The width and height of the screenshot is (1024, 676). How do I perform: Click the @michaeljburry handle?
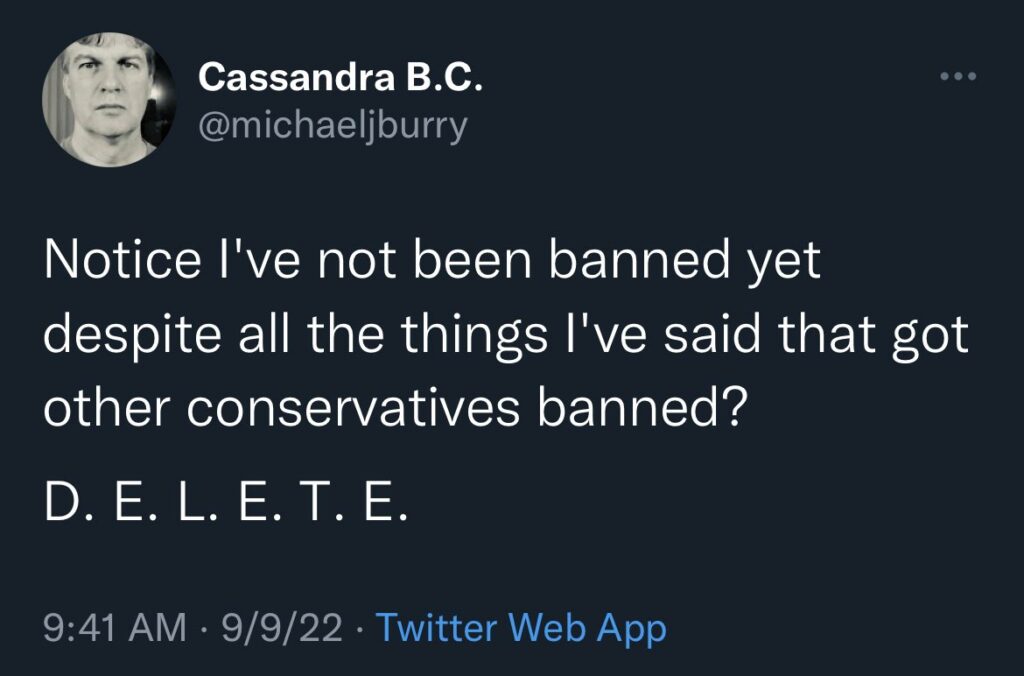(333, 128)
